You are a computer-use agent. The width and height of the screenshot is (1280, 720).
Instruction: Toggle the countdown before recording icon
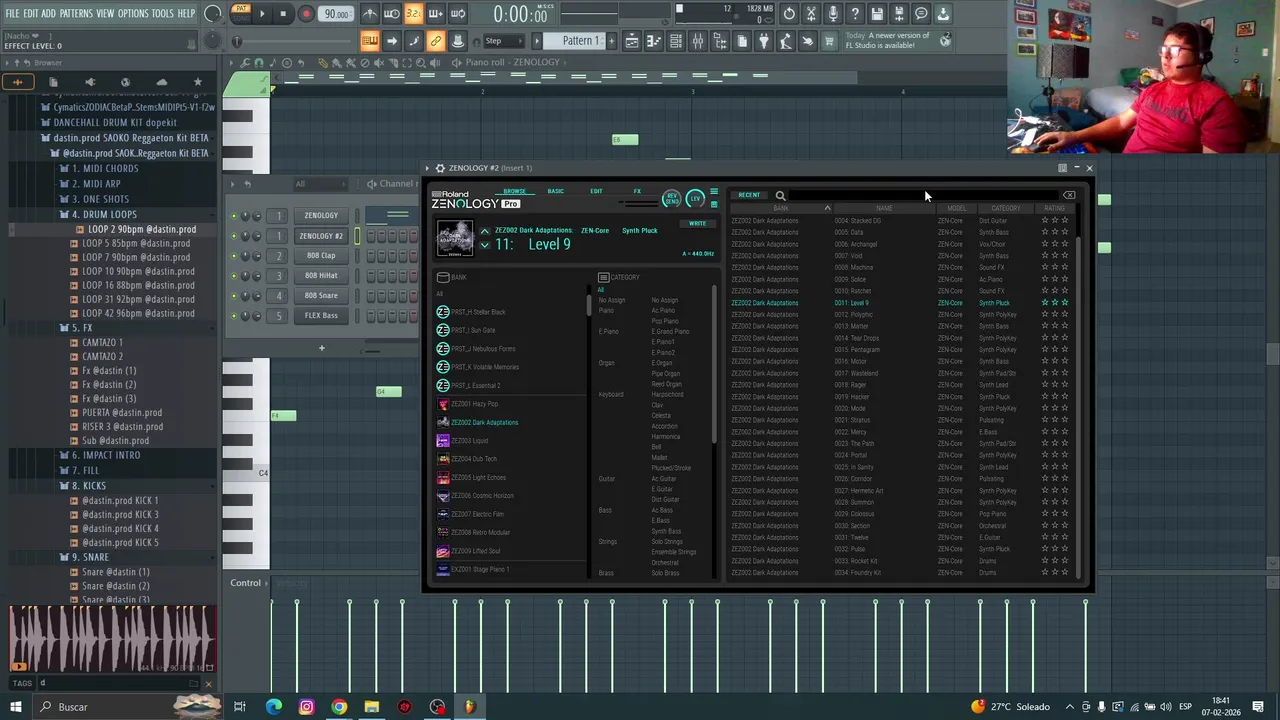point(413,14)
